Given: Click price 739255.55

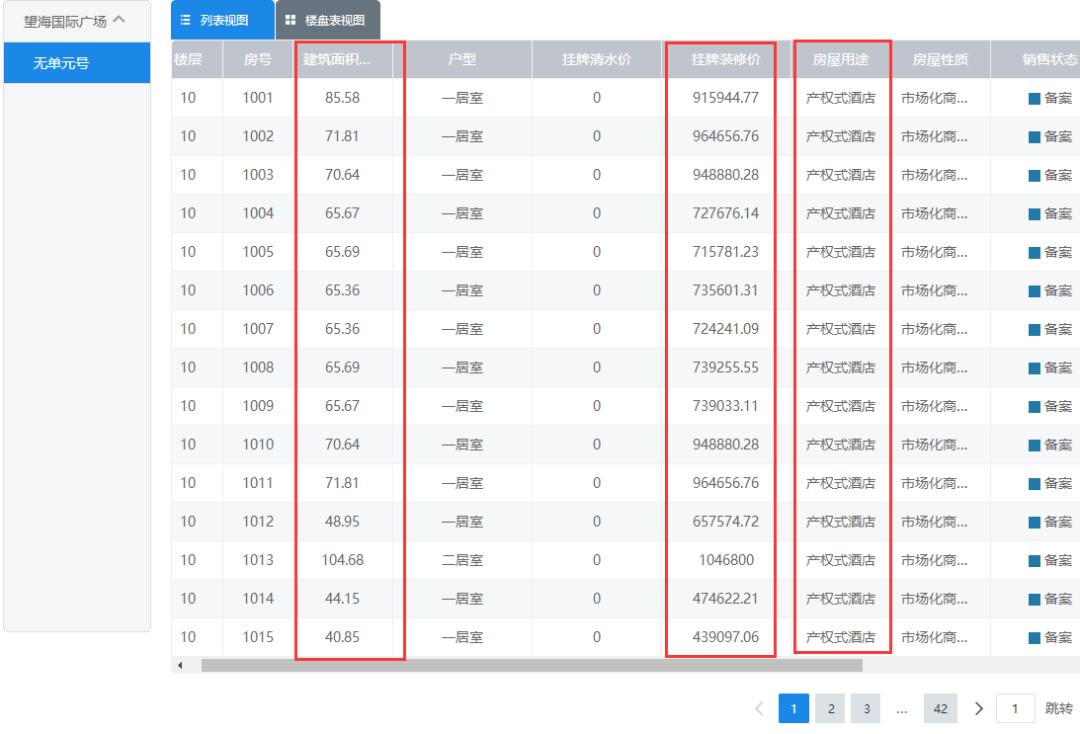Looking at the screenshot, I should (x=726, y=368).
